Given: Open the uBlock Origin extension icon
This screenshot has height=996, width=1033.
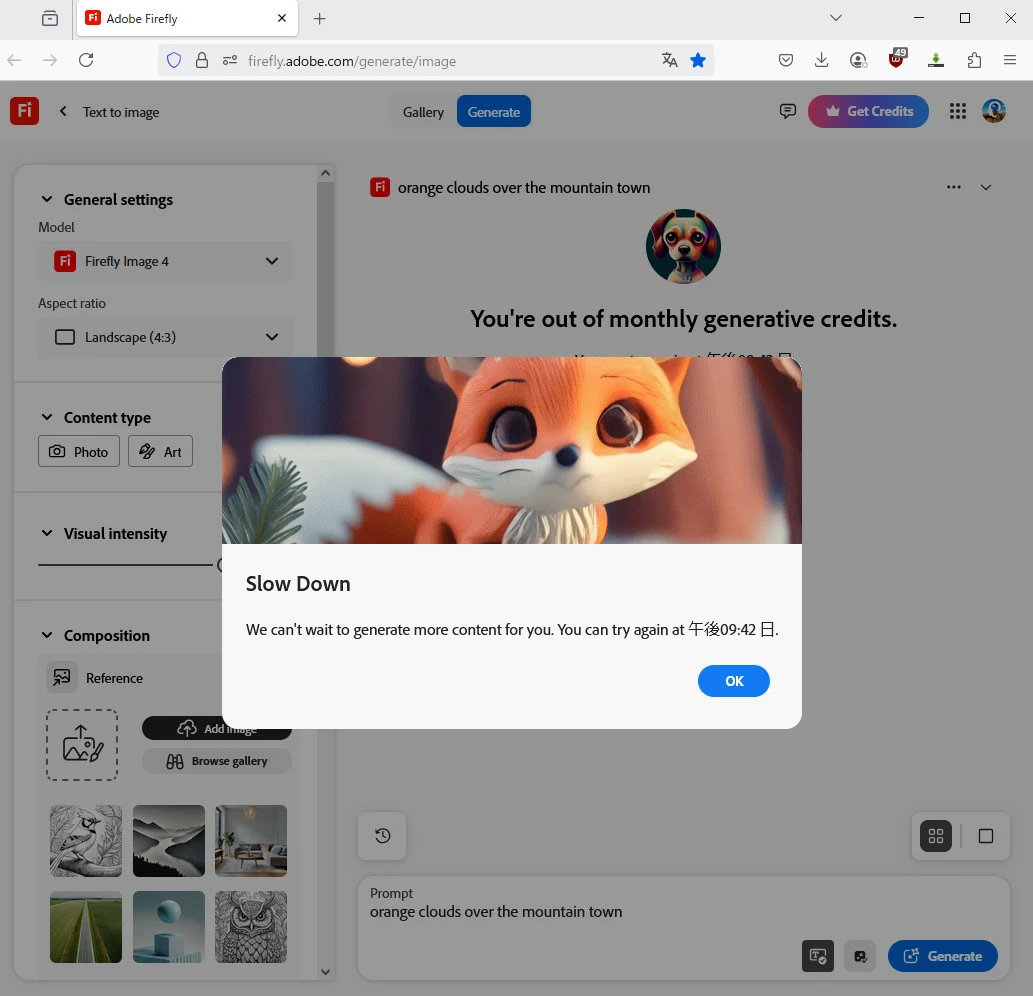Looking at the screenshot, I should pyautogui.click(x=897, y=58).
